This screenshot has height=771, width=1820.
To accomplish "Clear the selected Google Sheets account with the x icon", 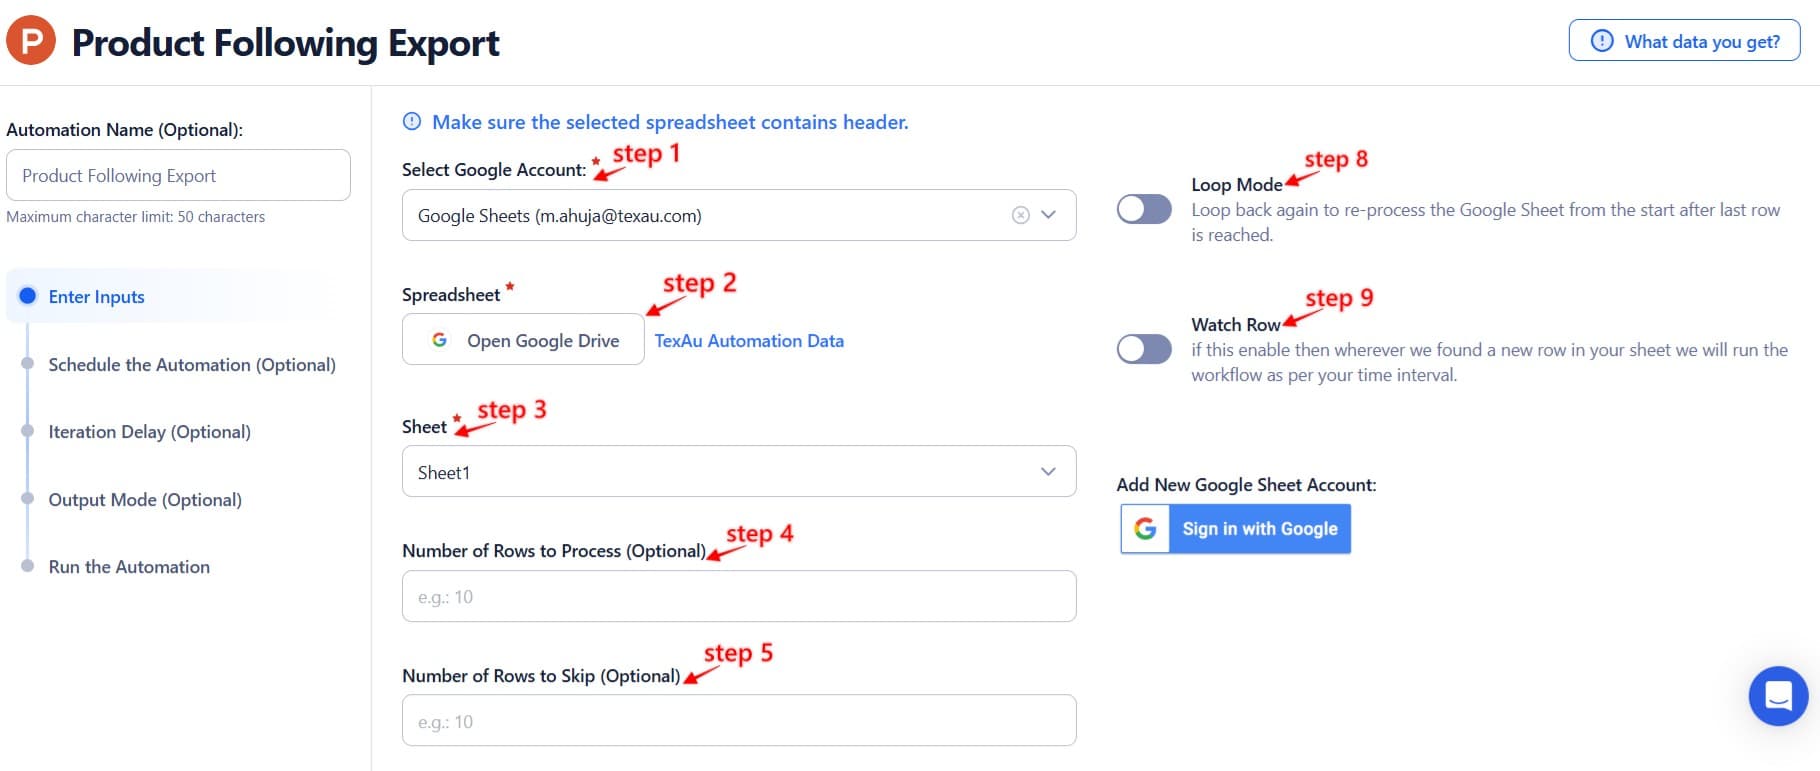I will [1019, 214].
